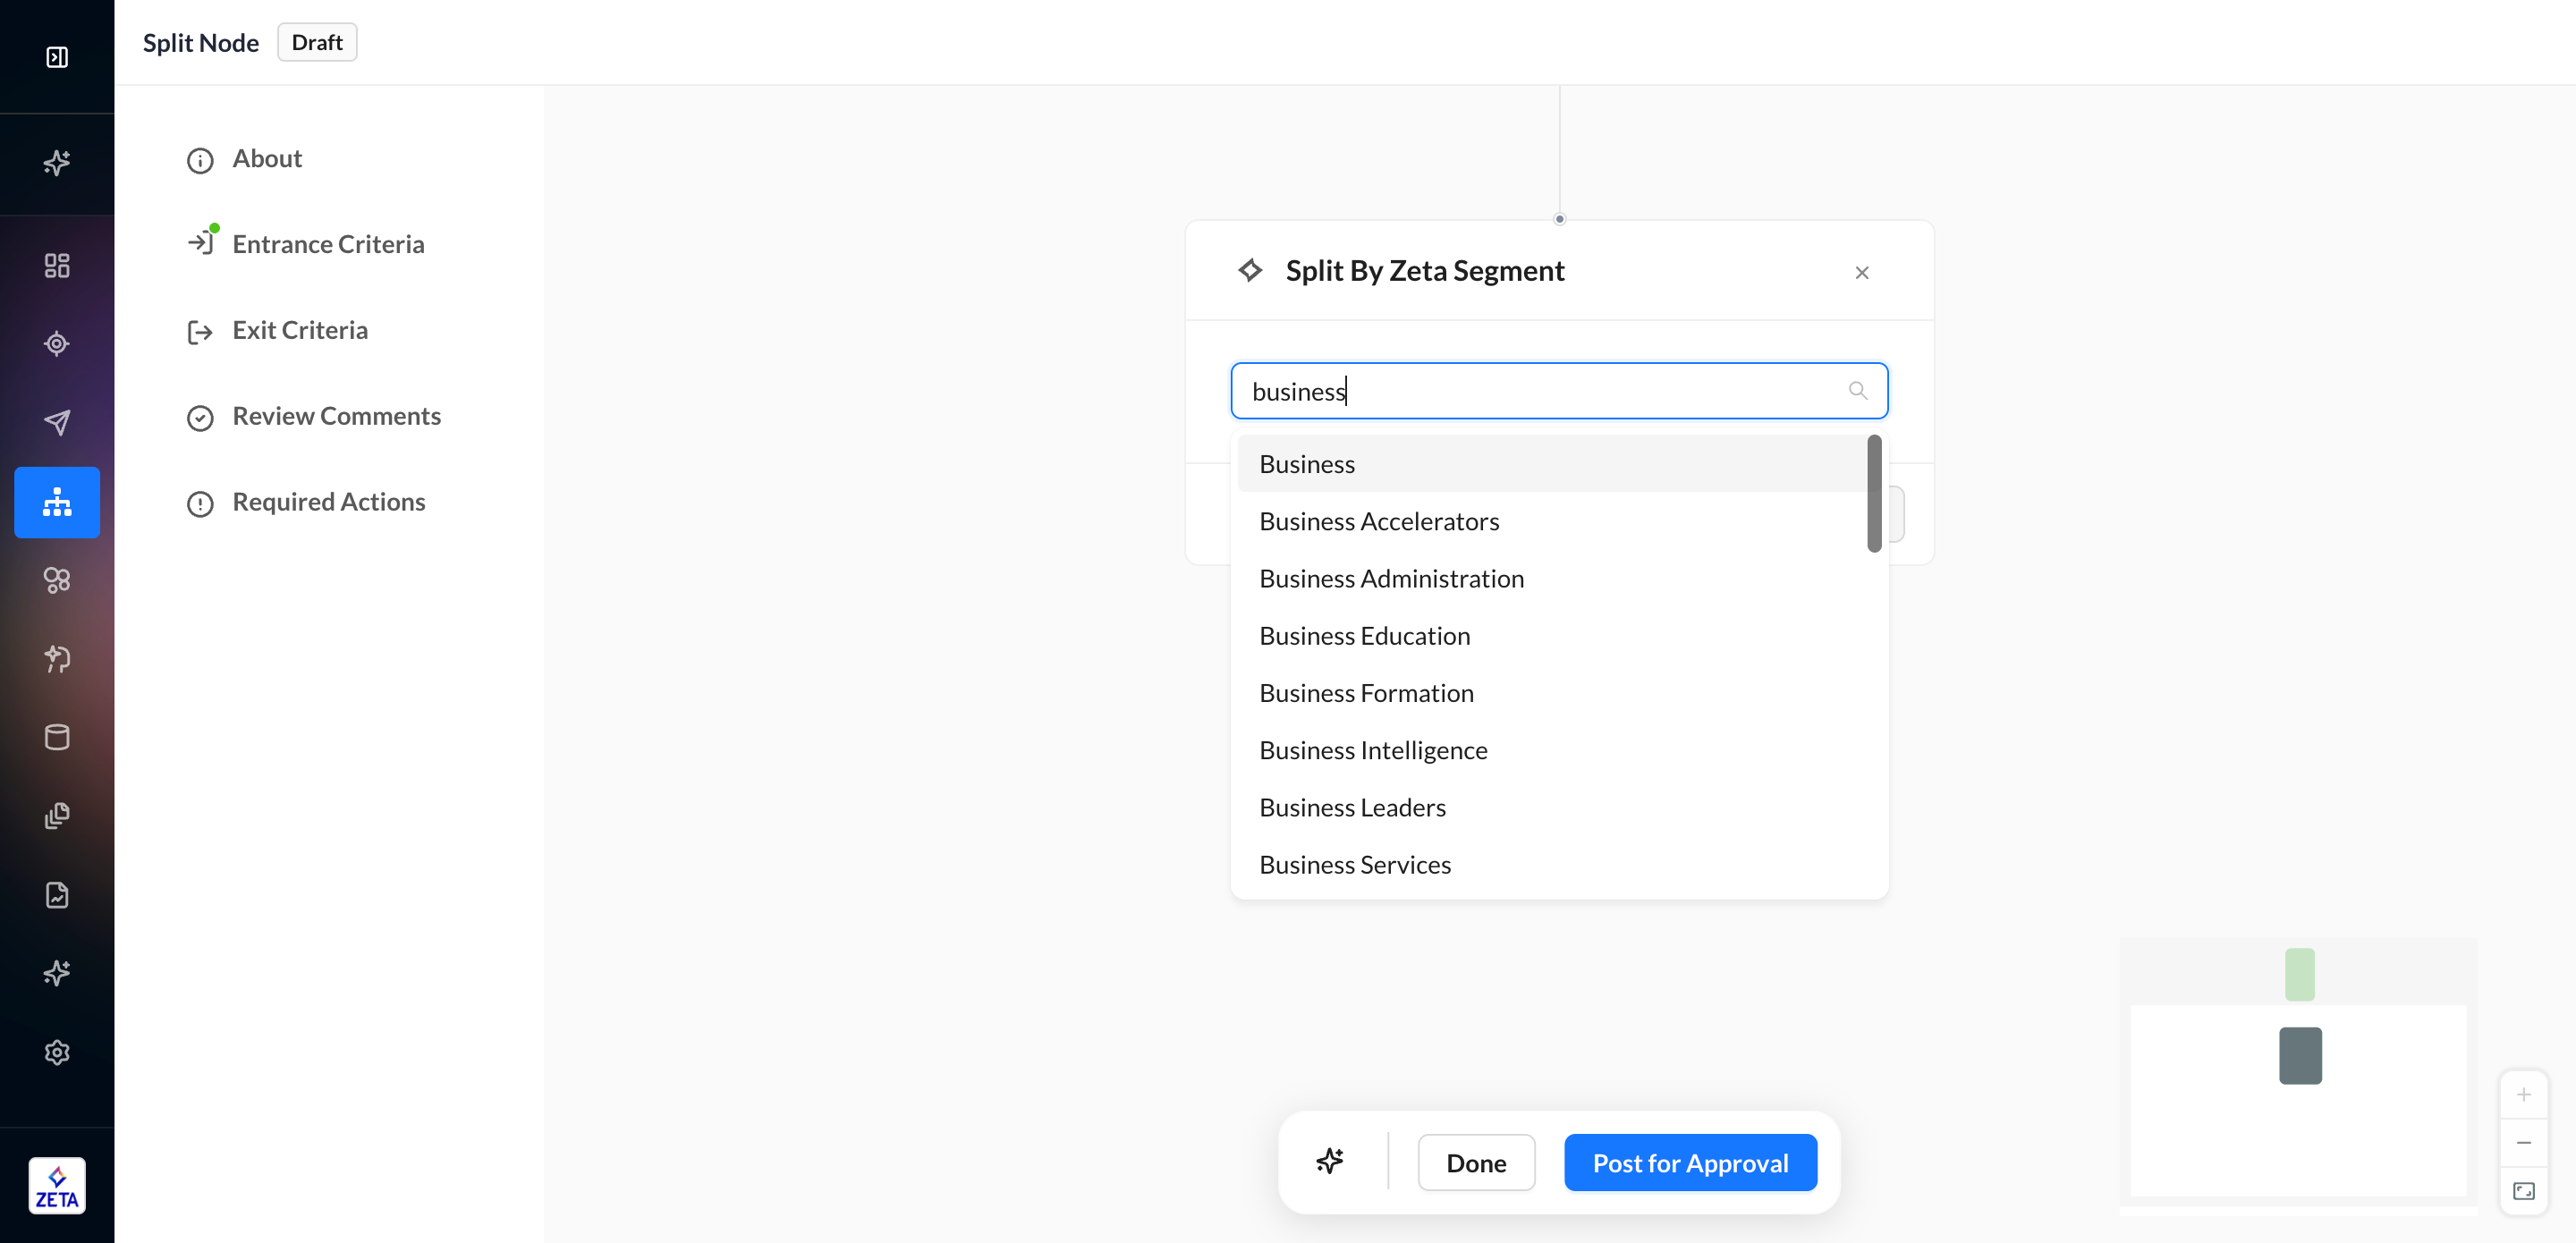
Task: Open the paper plane campaigns icon
Action: [57, 422]
